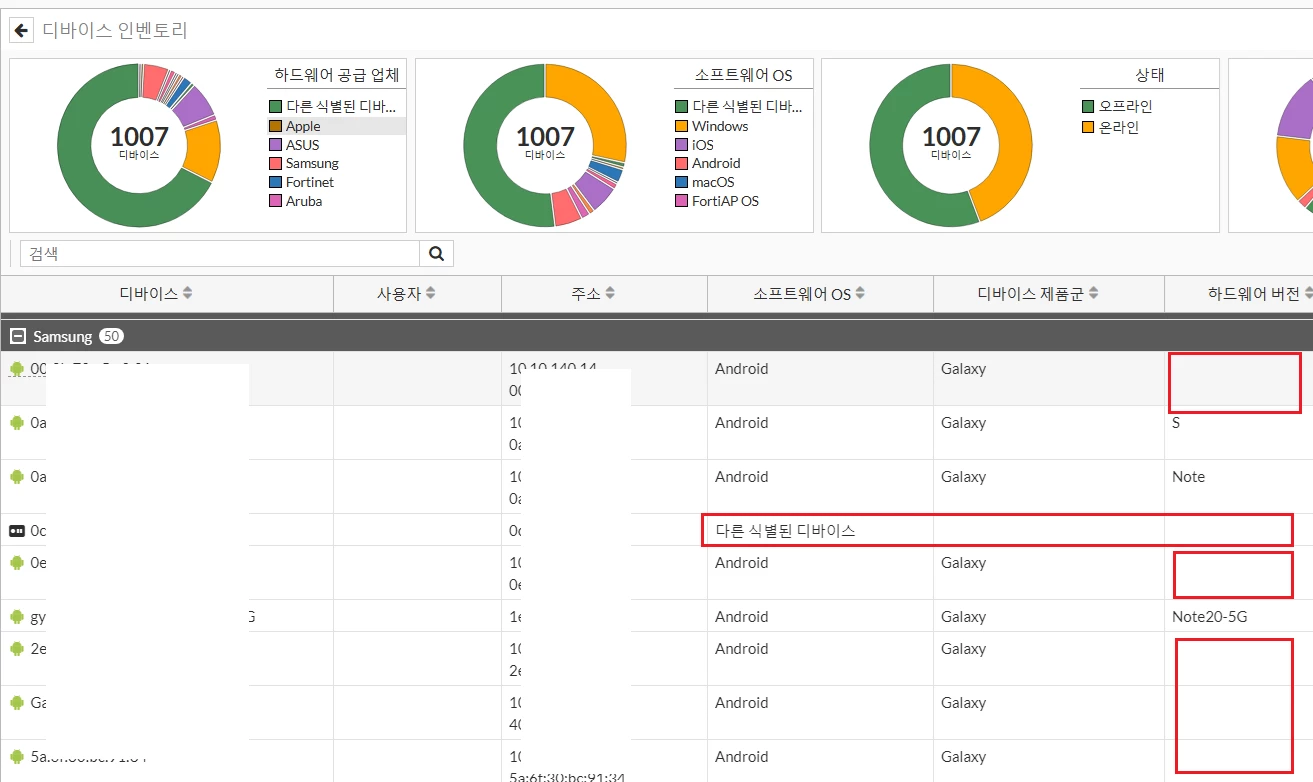The width and height of the screenshot is (1313, 782).
Task: Click the orange segment of vendor donut chart
Action: point(205,149)
